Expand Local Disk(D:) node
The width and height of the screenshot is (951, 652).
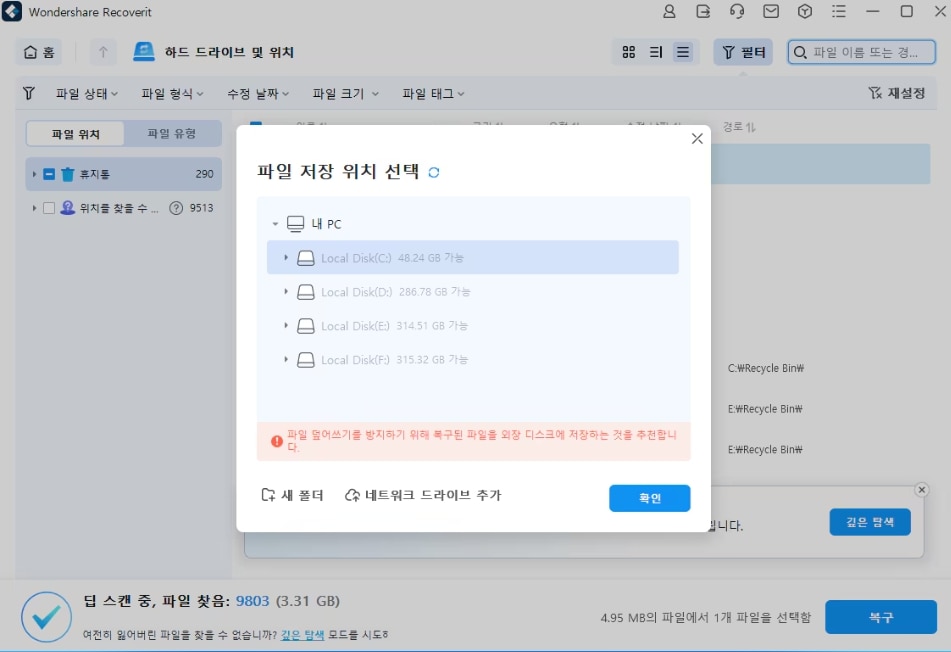pyautogui.click(x=286, y=292)
